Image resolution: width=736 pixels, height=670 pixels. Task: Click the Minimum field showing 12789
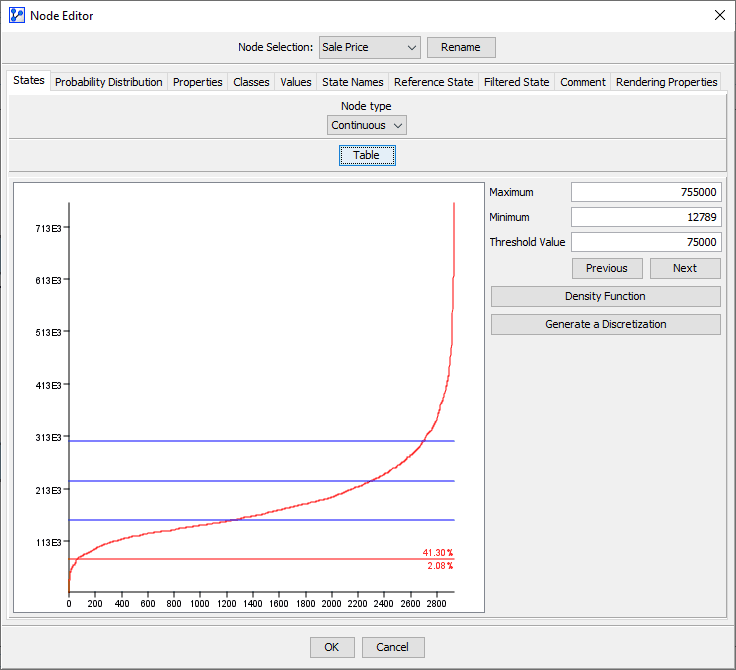click(646, 217)
